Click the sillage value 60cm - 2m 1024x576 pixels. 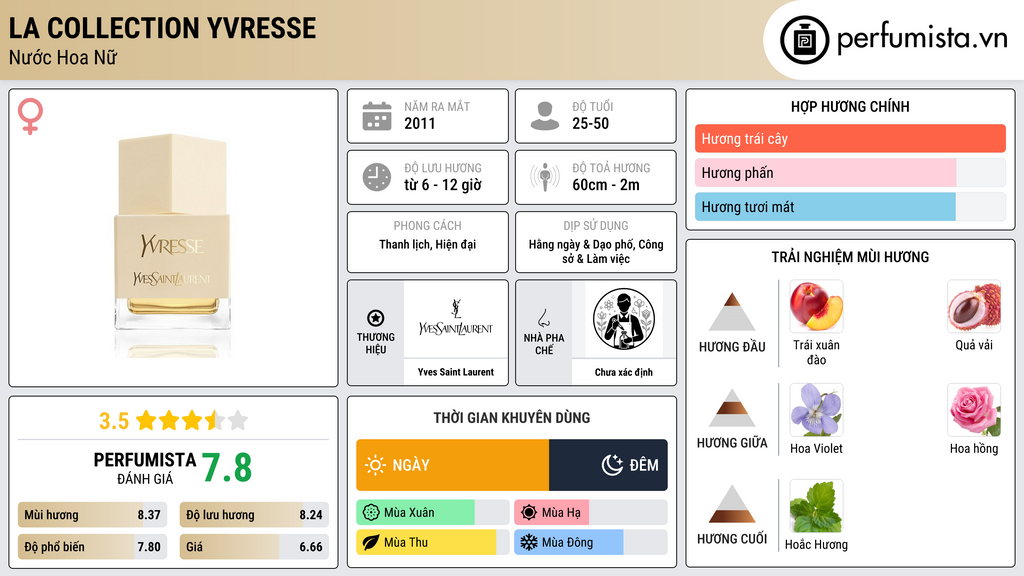tap(606, 185)
